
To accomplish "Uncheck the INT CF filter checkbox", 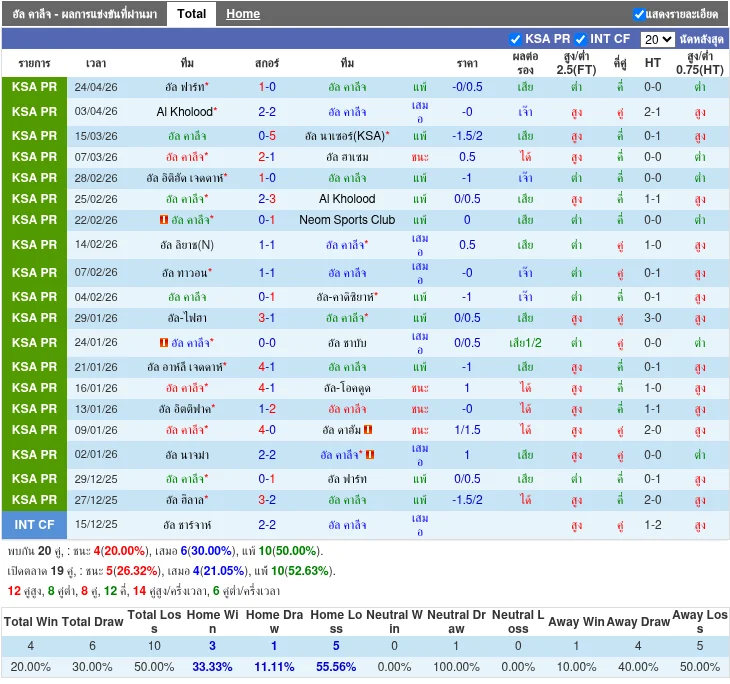I will [581, 39].
